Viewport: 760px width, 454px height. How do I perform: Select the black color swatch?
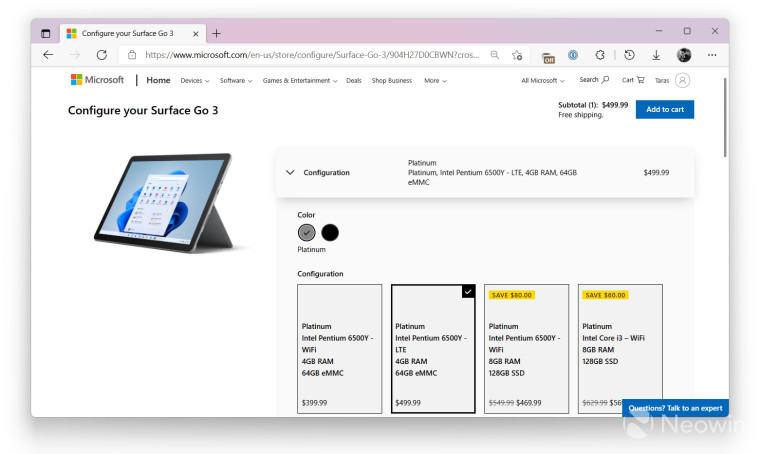tap(330, 233)
